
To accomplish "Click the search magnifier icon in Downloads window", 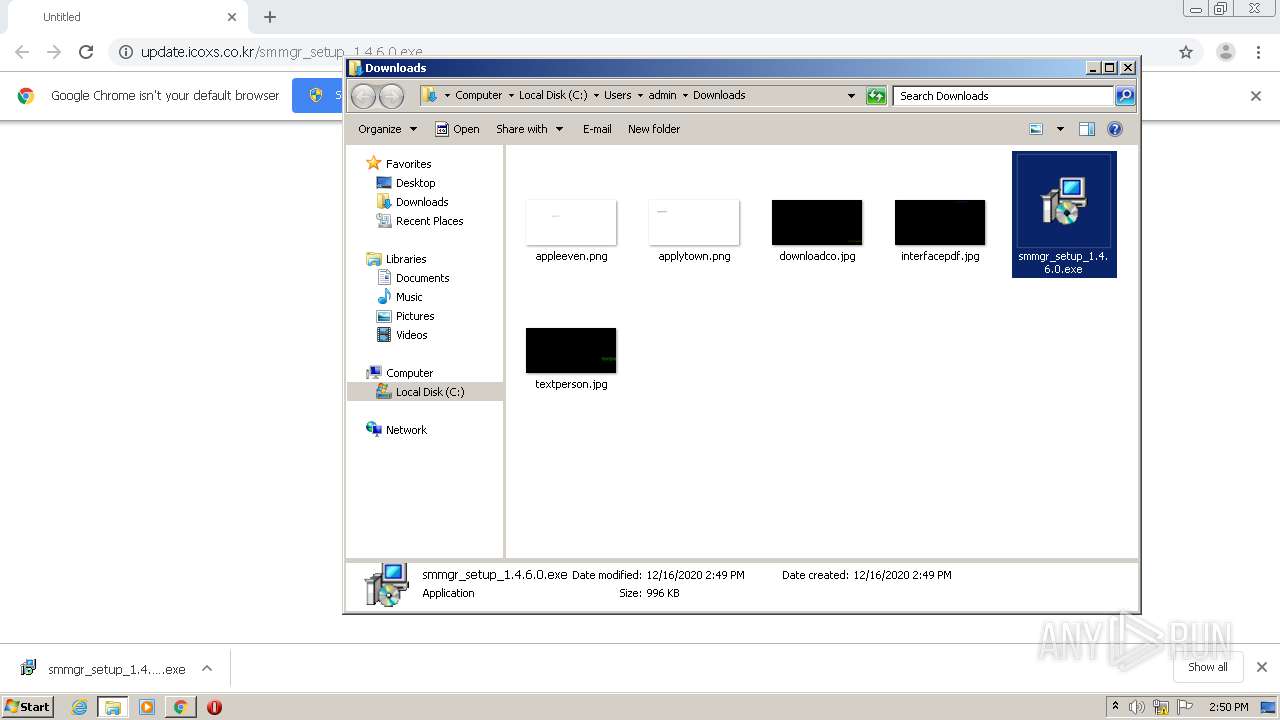I will [x=1125, y=96].
